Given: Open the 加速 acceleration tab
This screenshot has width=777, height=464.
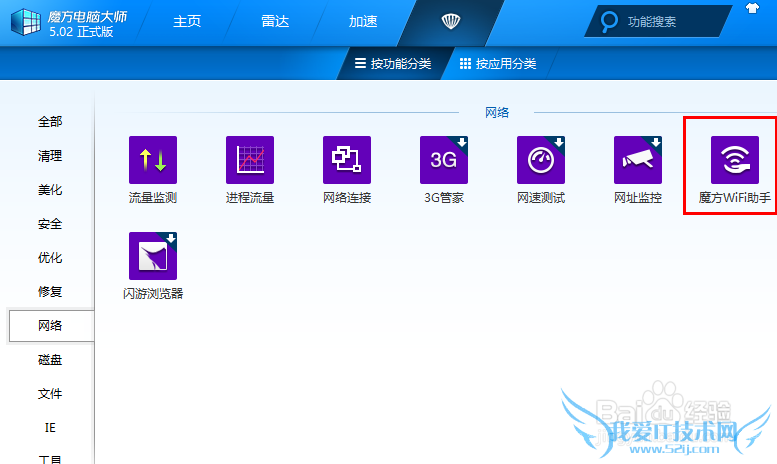Looking at the screenshot, I should click(363, 22).
